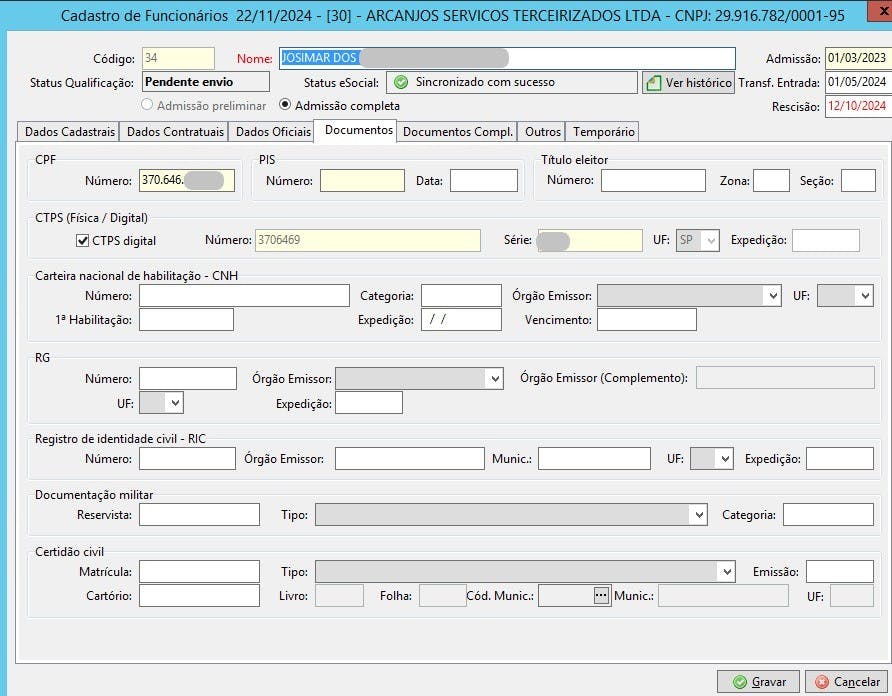Click the Rescisão date field 12/10/2024
The width and height of the screenshot is (892, 696).
pyautogui.click(x=858, y=106)
